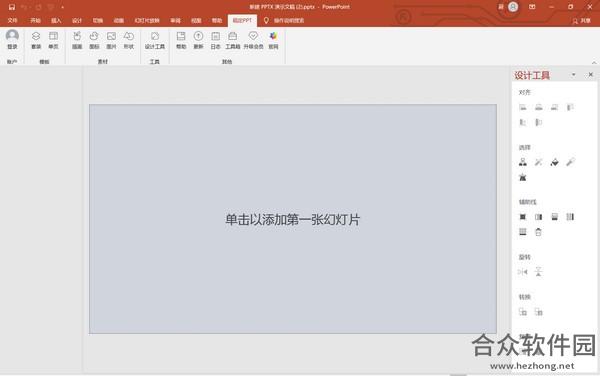
Task: Collapse the ribbon with the chevron arrow
Action: tap(594, 62)
